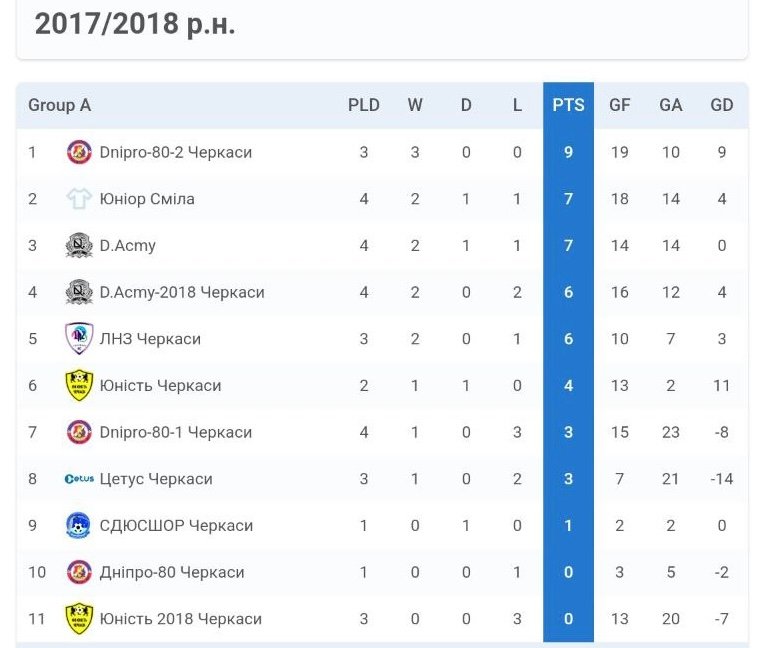Click the ЛНЗ Черкаси shield logo
Screen dimensions: 765x648
point(79,338)
